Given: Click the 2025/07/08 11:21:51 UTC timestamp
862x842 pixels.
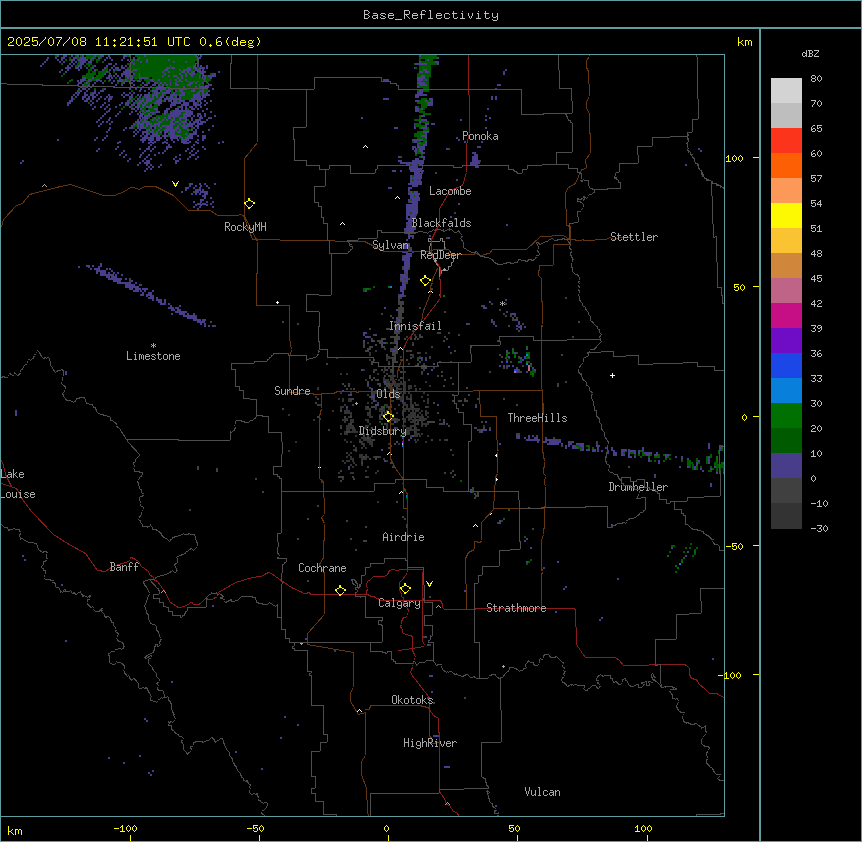Looking at the screenshot, I should 99,42.
